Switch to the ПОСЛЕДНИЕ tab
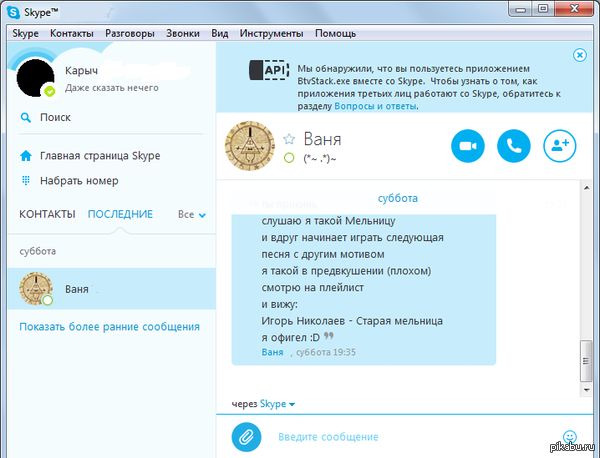 120,214
